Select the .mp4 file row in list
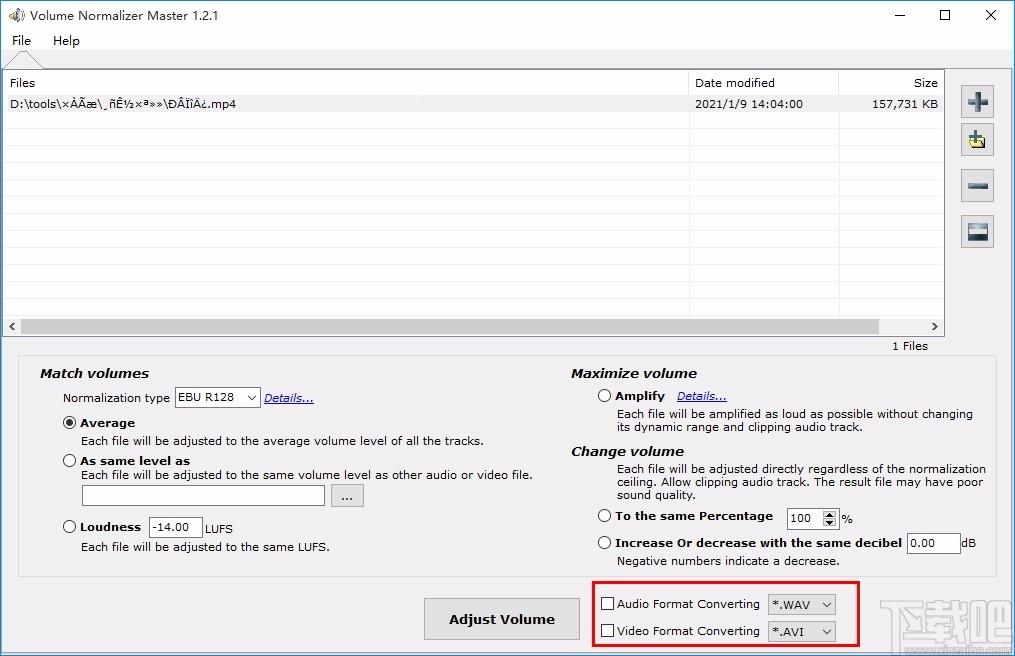The height and width of the screenshot is (656, 1015). click(x=473, y=104)
